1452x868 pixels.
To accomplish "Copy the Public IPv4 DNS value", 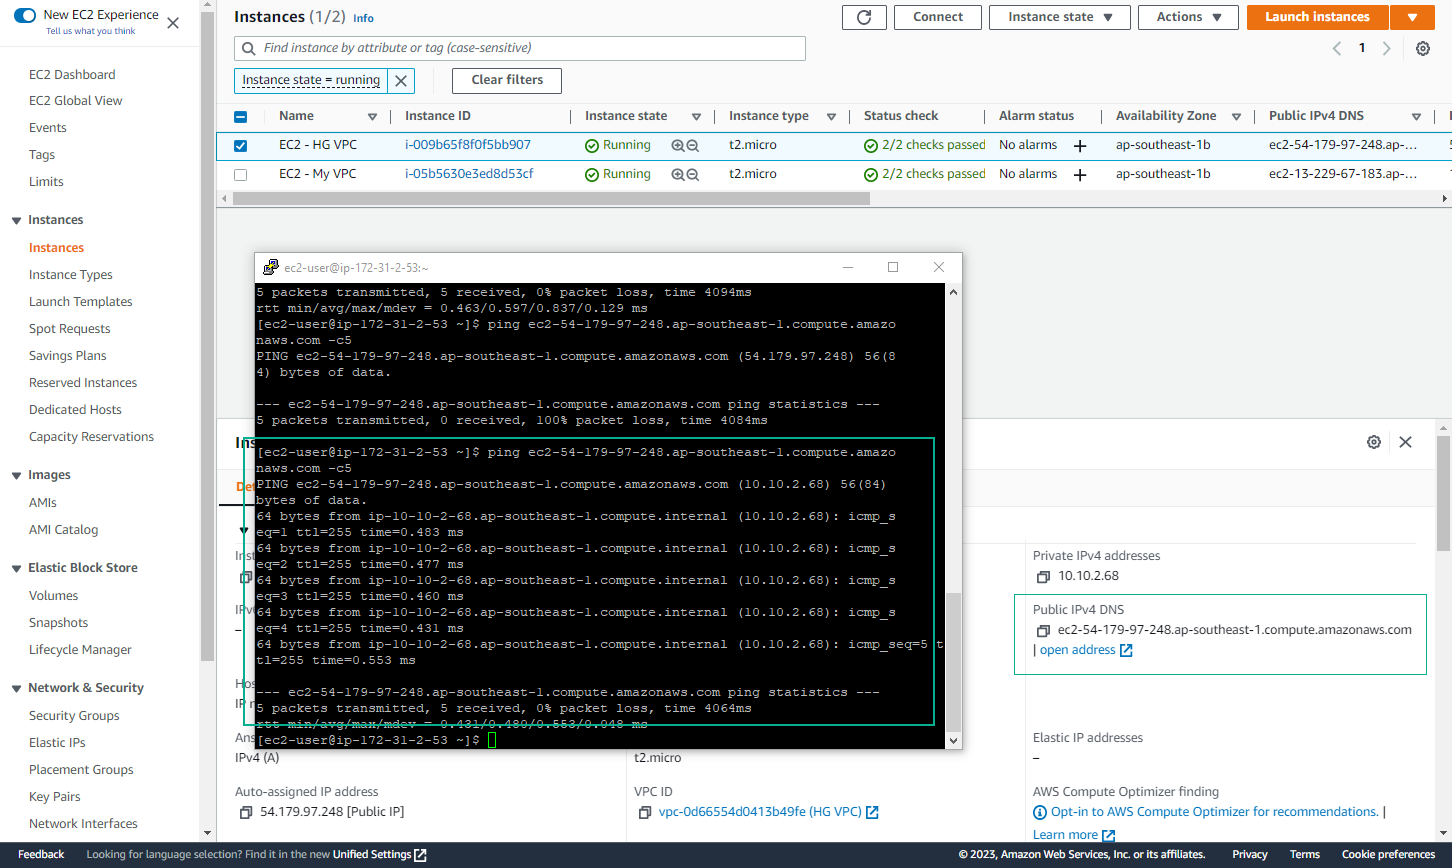I will coord(1043,631).
